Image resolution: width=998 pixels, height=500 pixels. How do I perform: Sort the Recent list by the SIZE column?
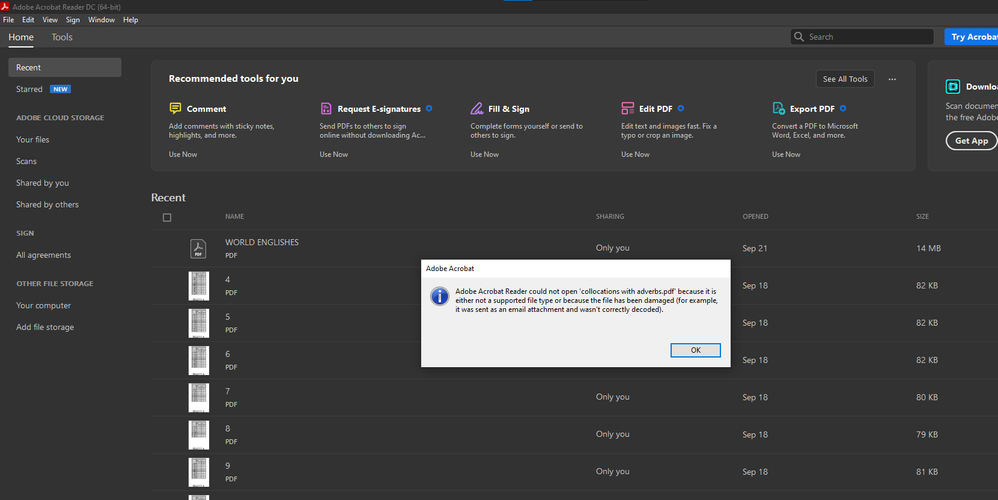[922, 216]
